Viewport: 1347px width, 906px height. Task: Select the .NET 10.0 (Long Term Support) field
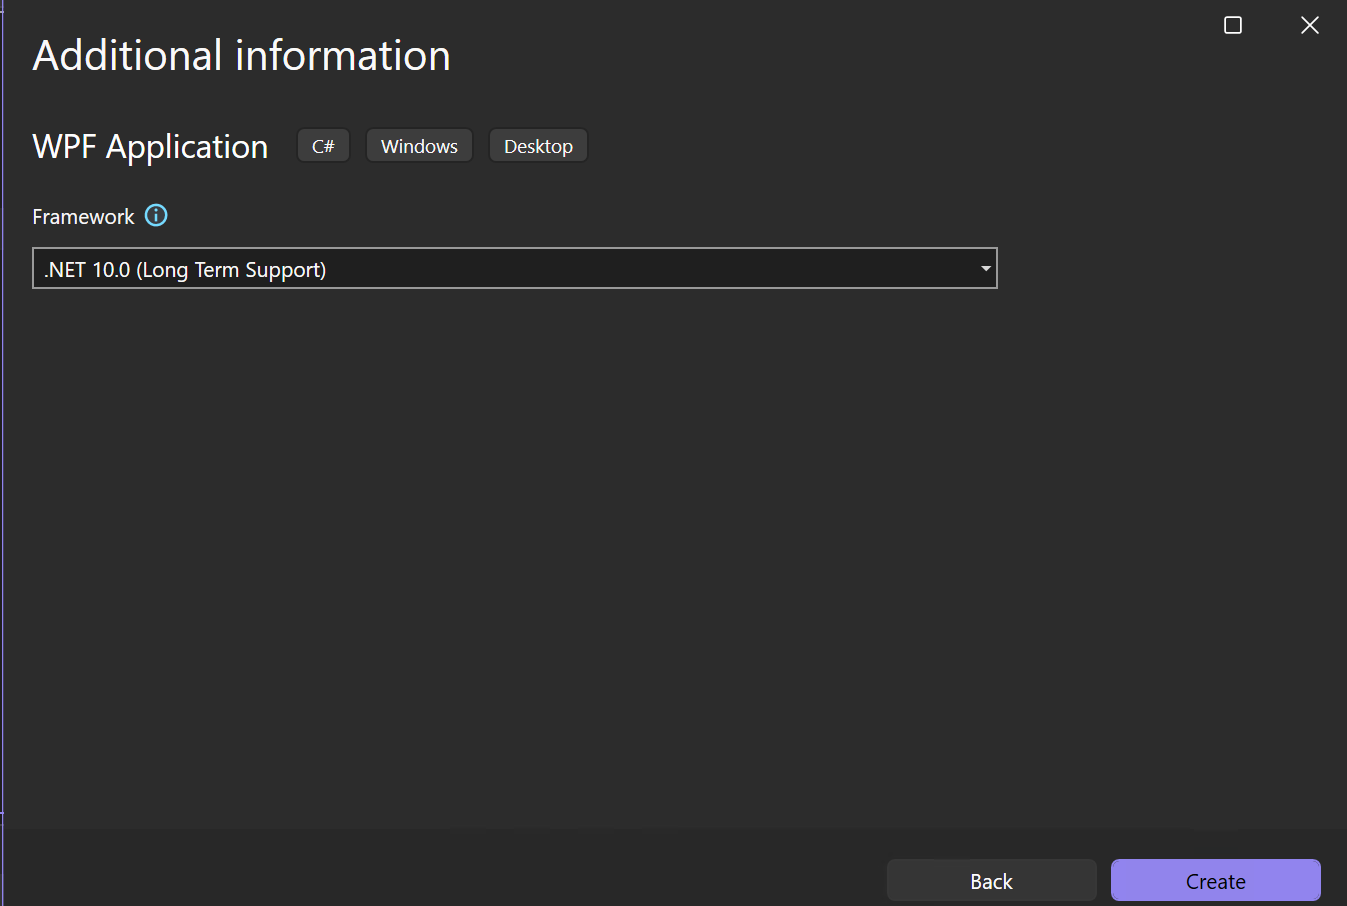(x=500, y=268)
